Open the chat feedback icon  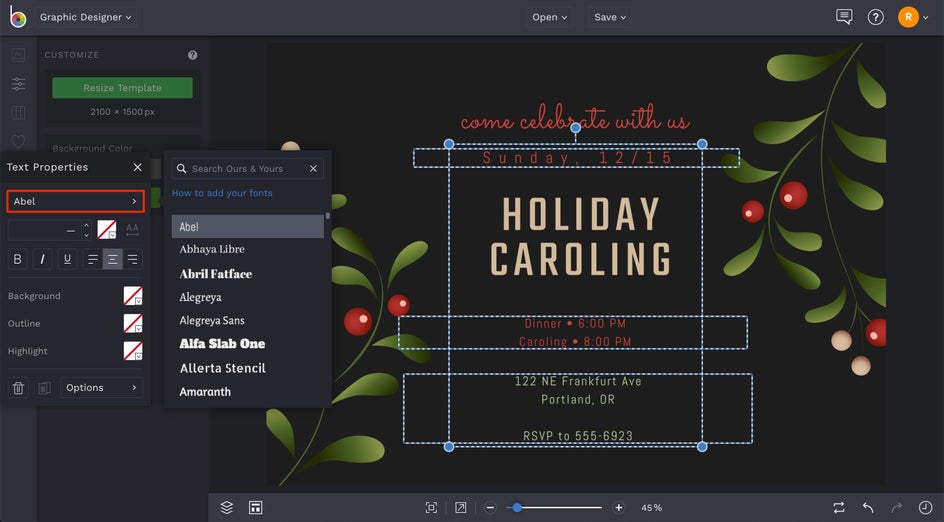click(x=844, y=17)
